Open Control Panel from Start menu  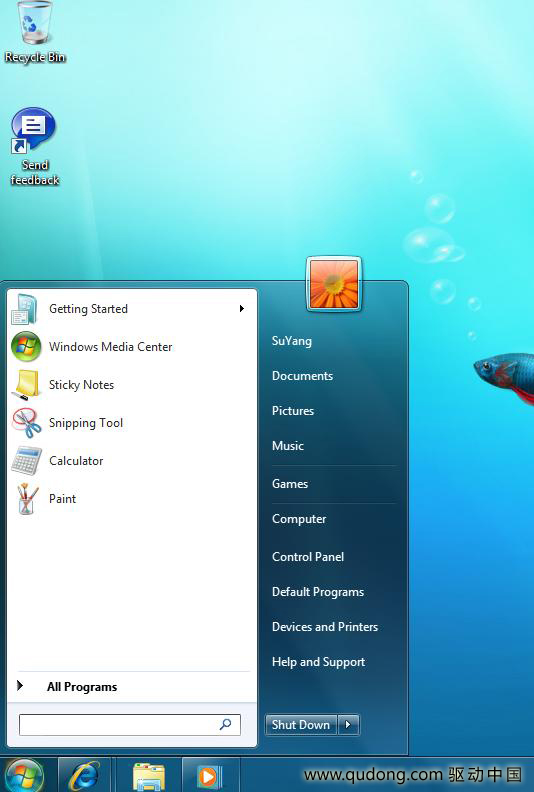click(308, 557)
